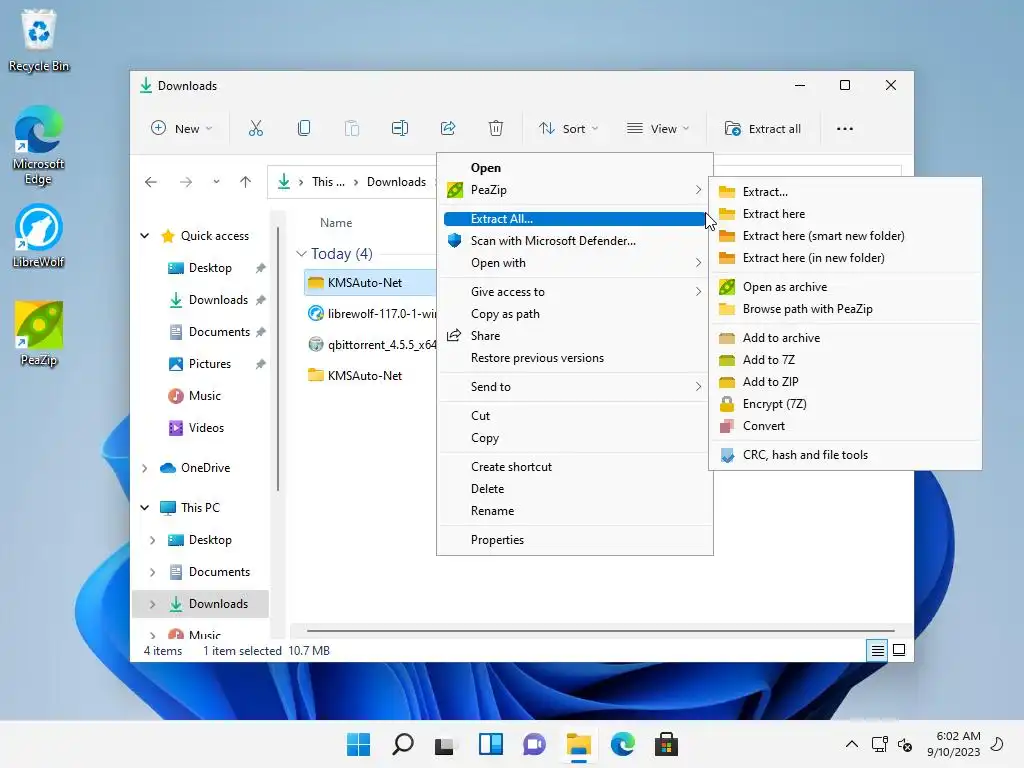The height and width of the screenshot is (768, 1024).
Task: Click Copy as path entry
Action: (x=573, y=314)
